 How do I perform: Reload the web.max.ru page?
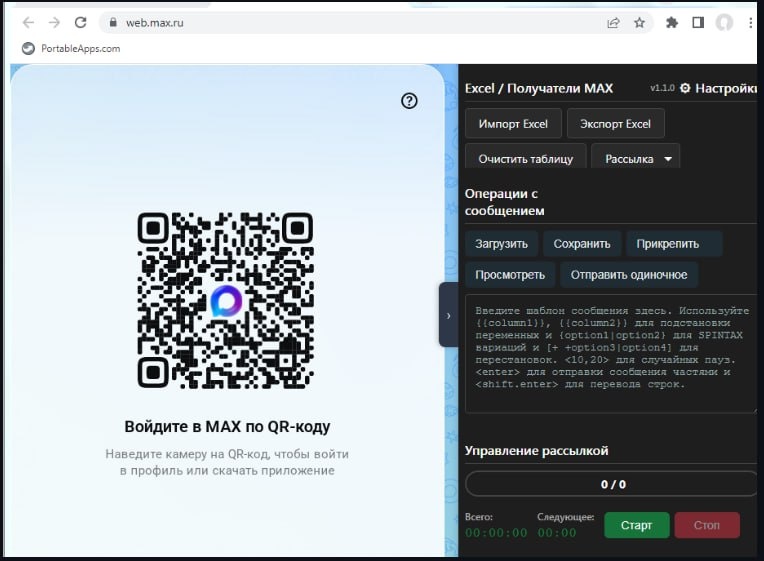pyautogui.click(x=80, y=22)
